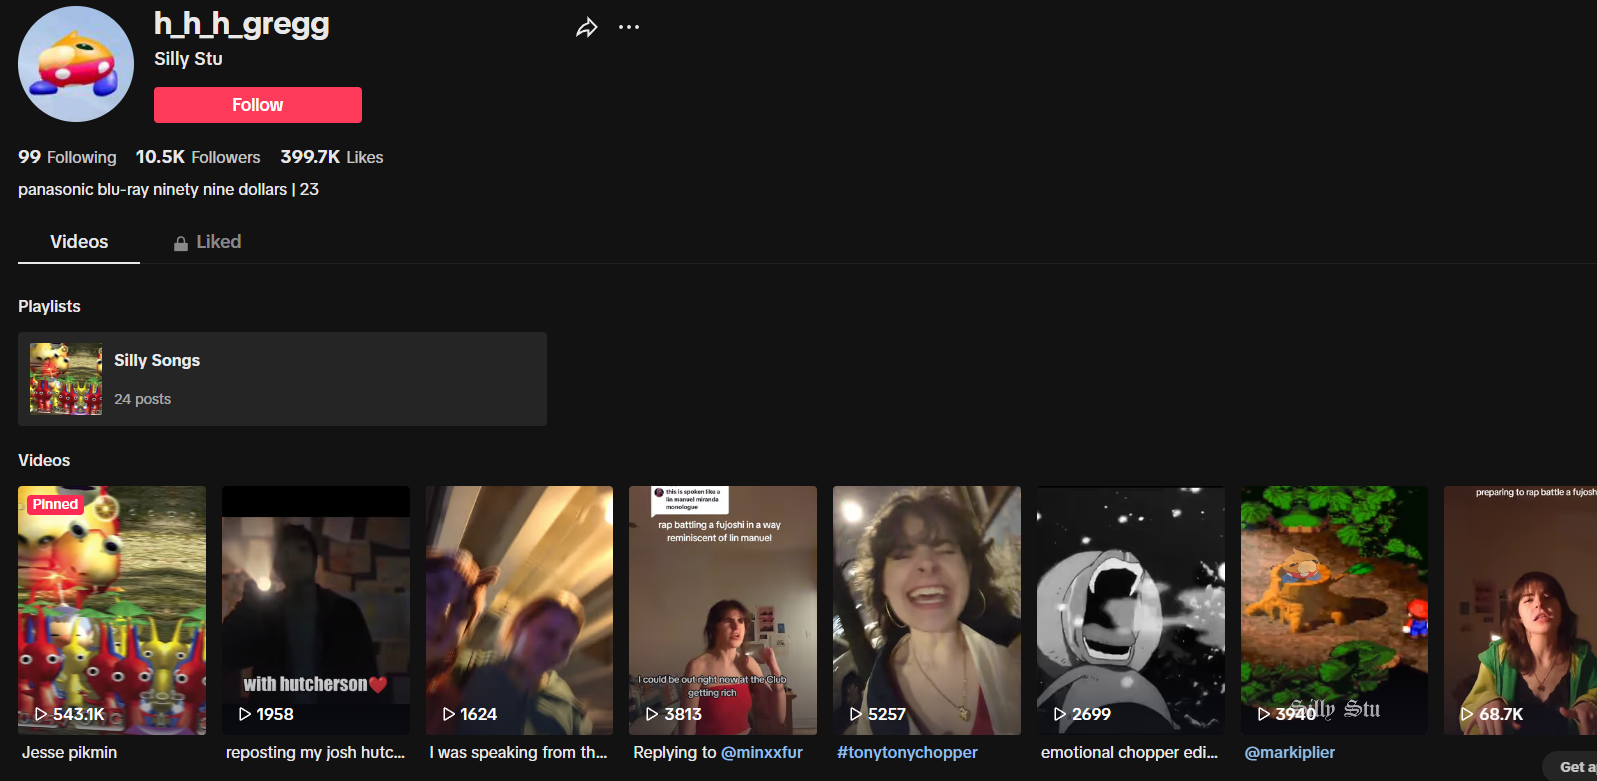
Task: Open the Silly Stu game video thumbnail
Action: 1334,610
